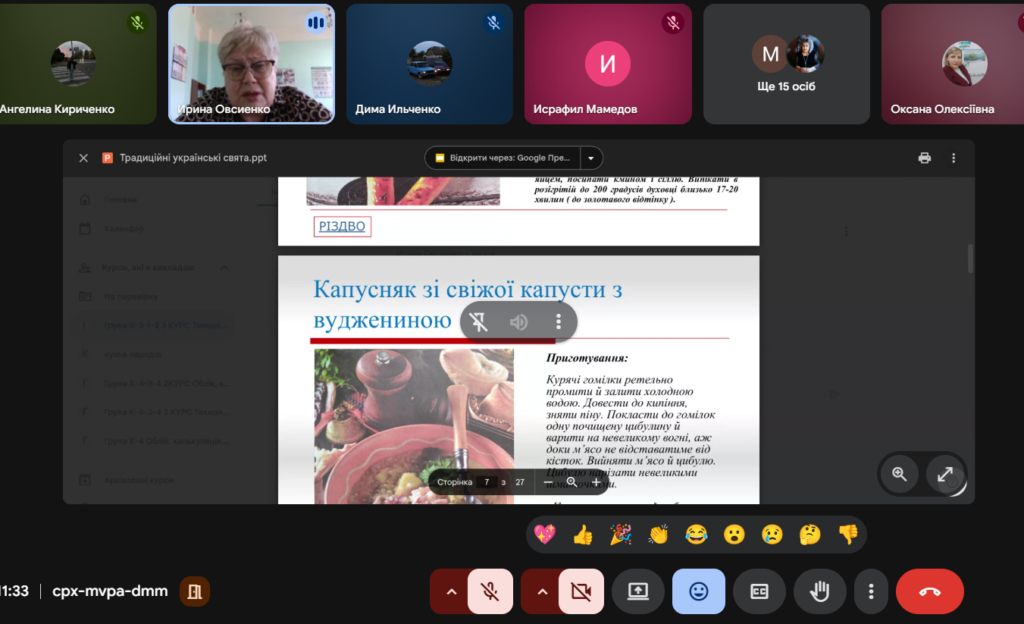Send the thumbs up emoji reaction

click(582, 535)
